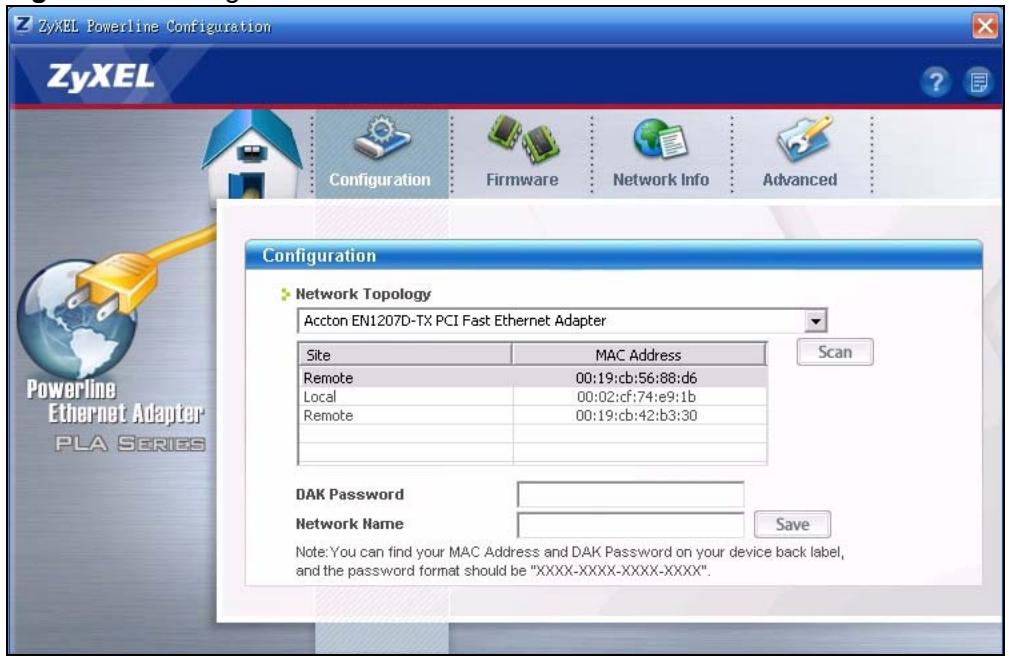The height and width of the screenshot is (656, 1009).
Task: Click the Save button
Action: click(x=792, y=524)
